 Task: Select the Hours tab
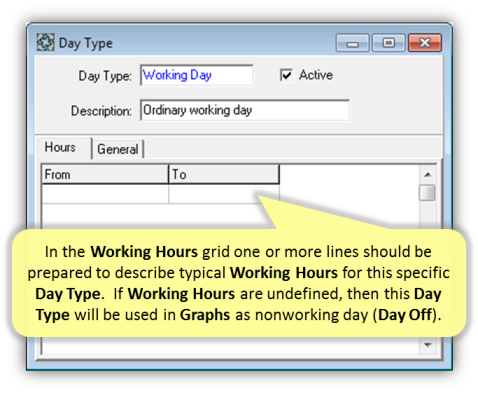[x=63, y=147]
